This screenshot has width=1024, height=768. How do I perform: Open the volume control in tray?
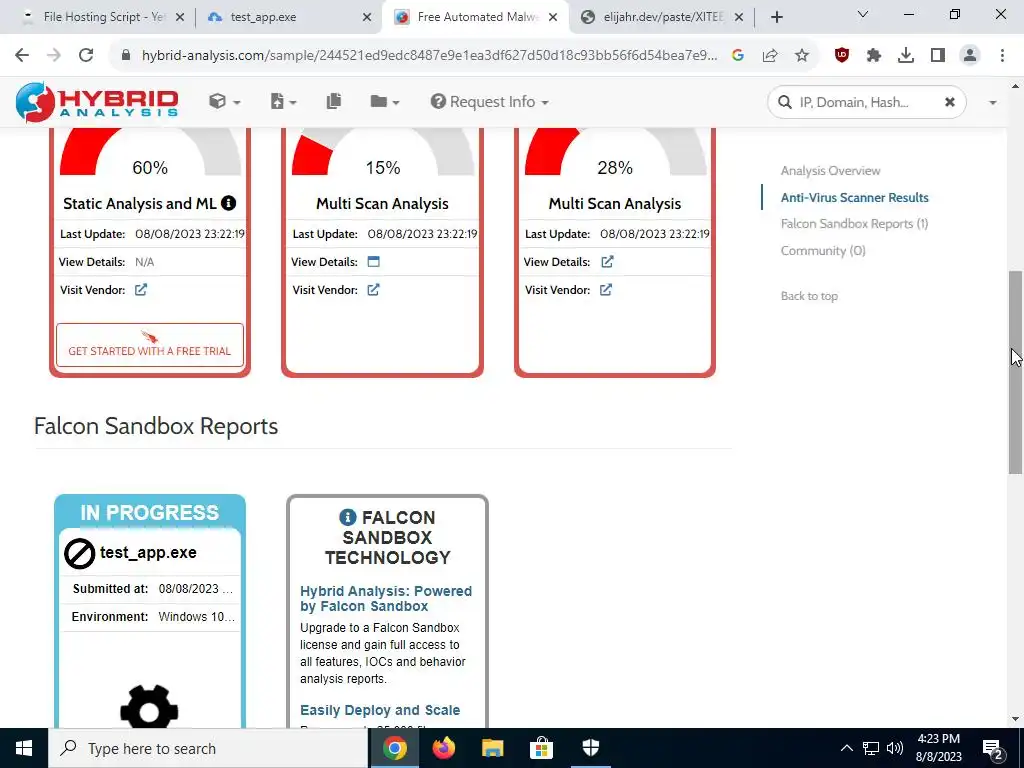coord(895,748)
